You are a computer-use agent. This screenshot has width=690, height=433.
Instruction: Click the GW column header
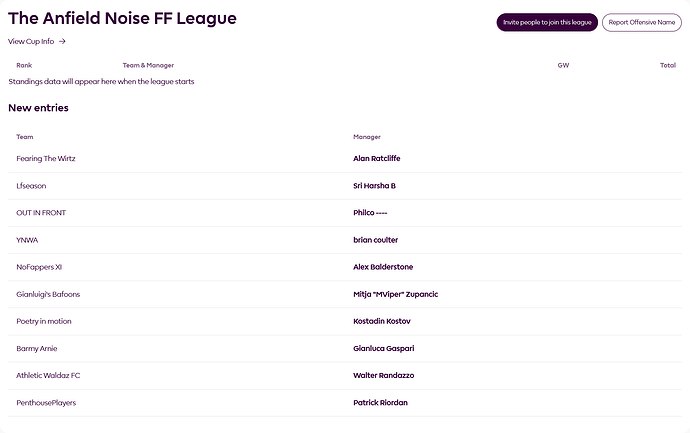[x=563, y=65]
